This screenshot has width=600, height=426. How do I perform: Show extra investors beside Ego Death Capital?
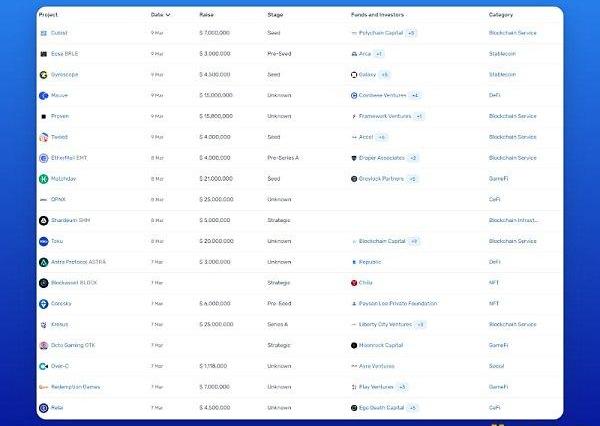click(x=412, y=408)
